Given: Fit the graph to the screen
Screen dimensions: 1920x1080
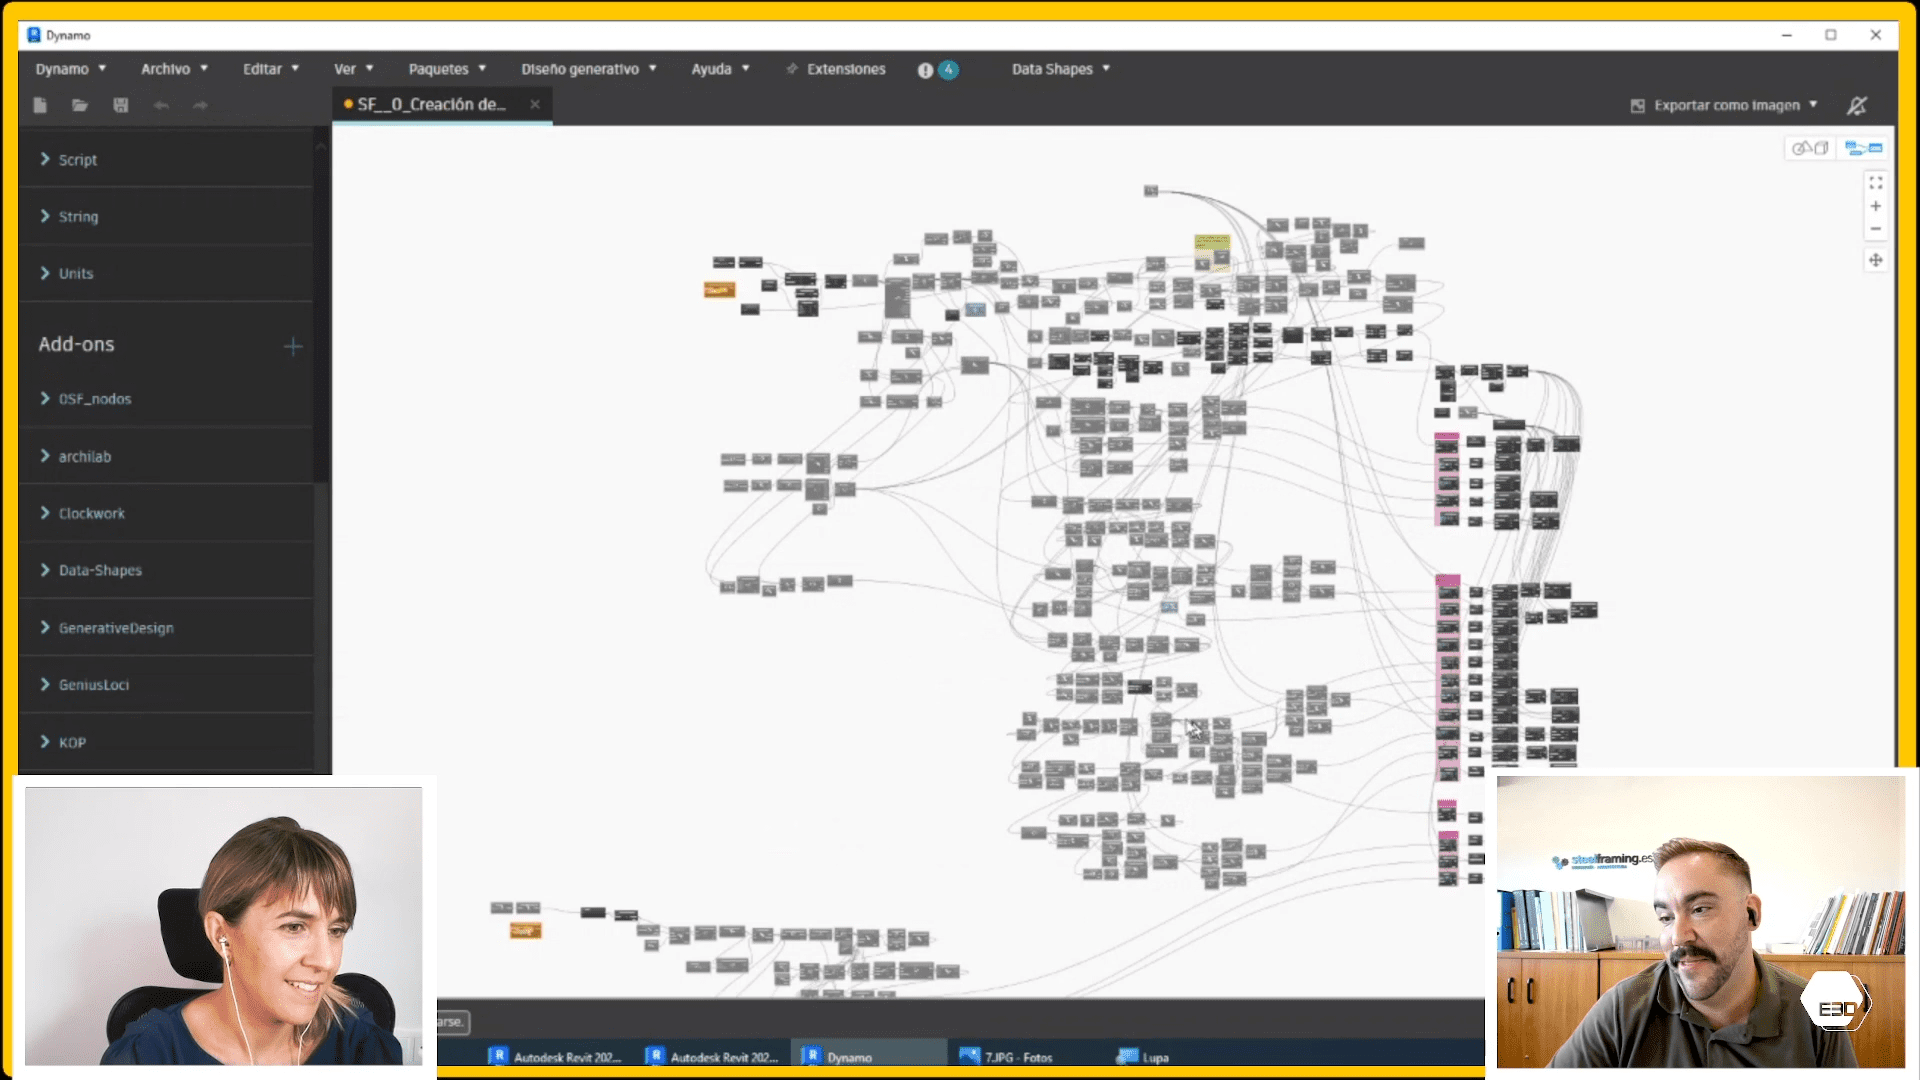Looking at the screenshot, I should [x=1876, y=183].
